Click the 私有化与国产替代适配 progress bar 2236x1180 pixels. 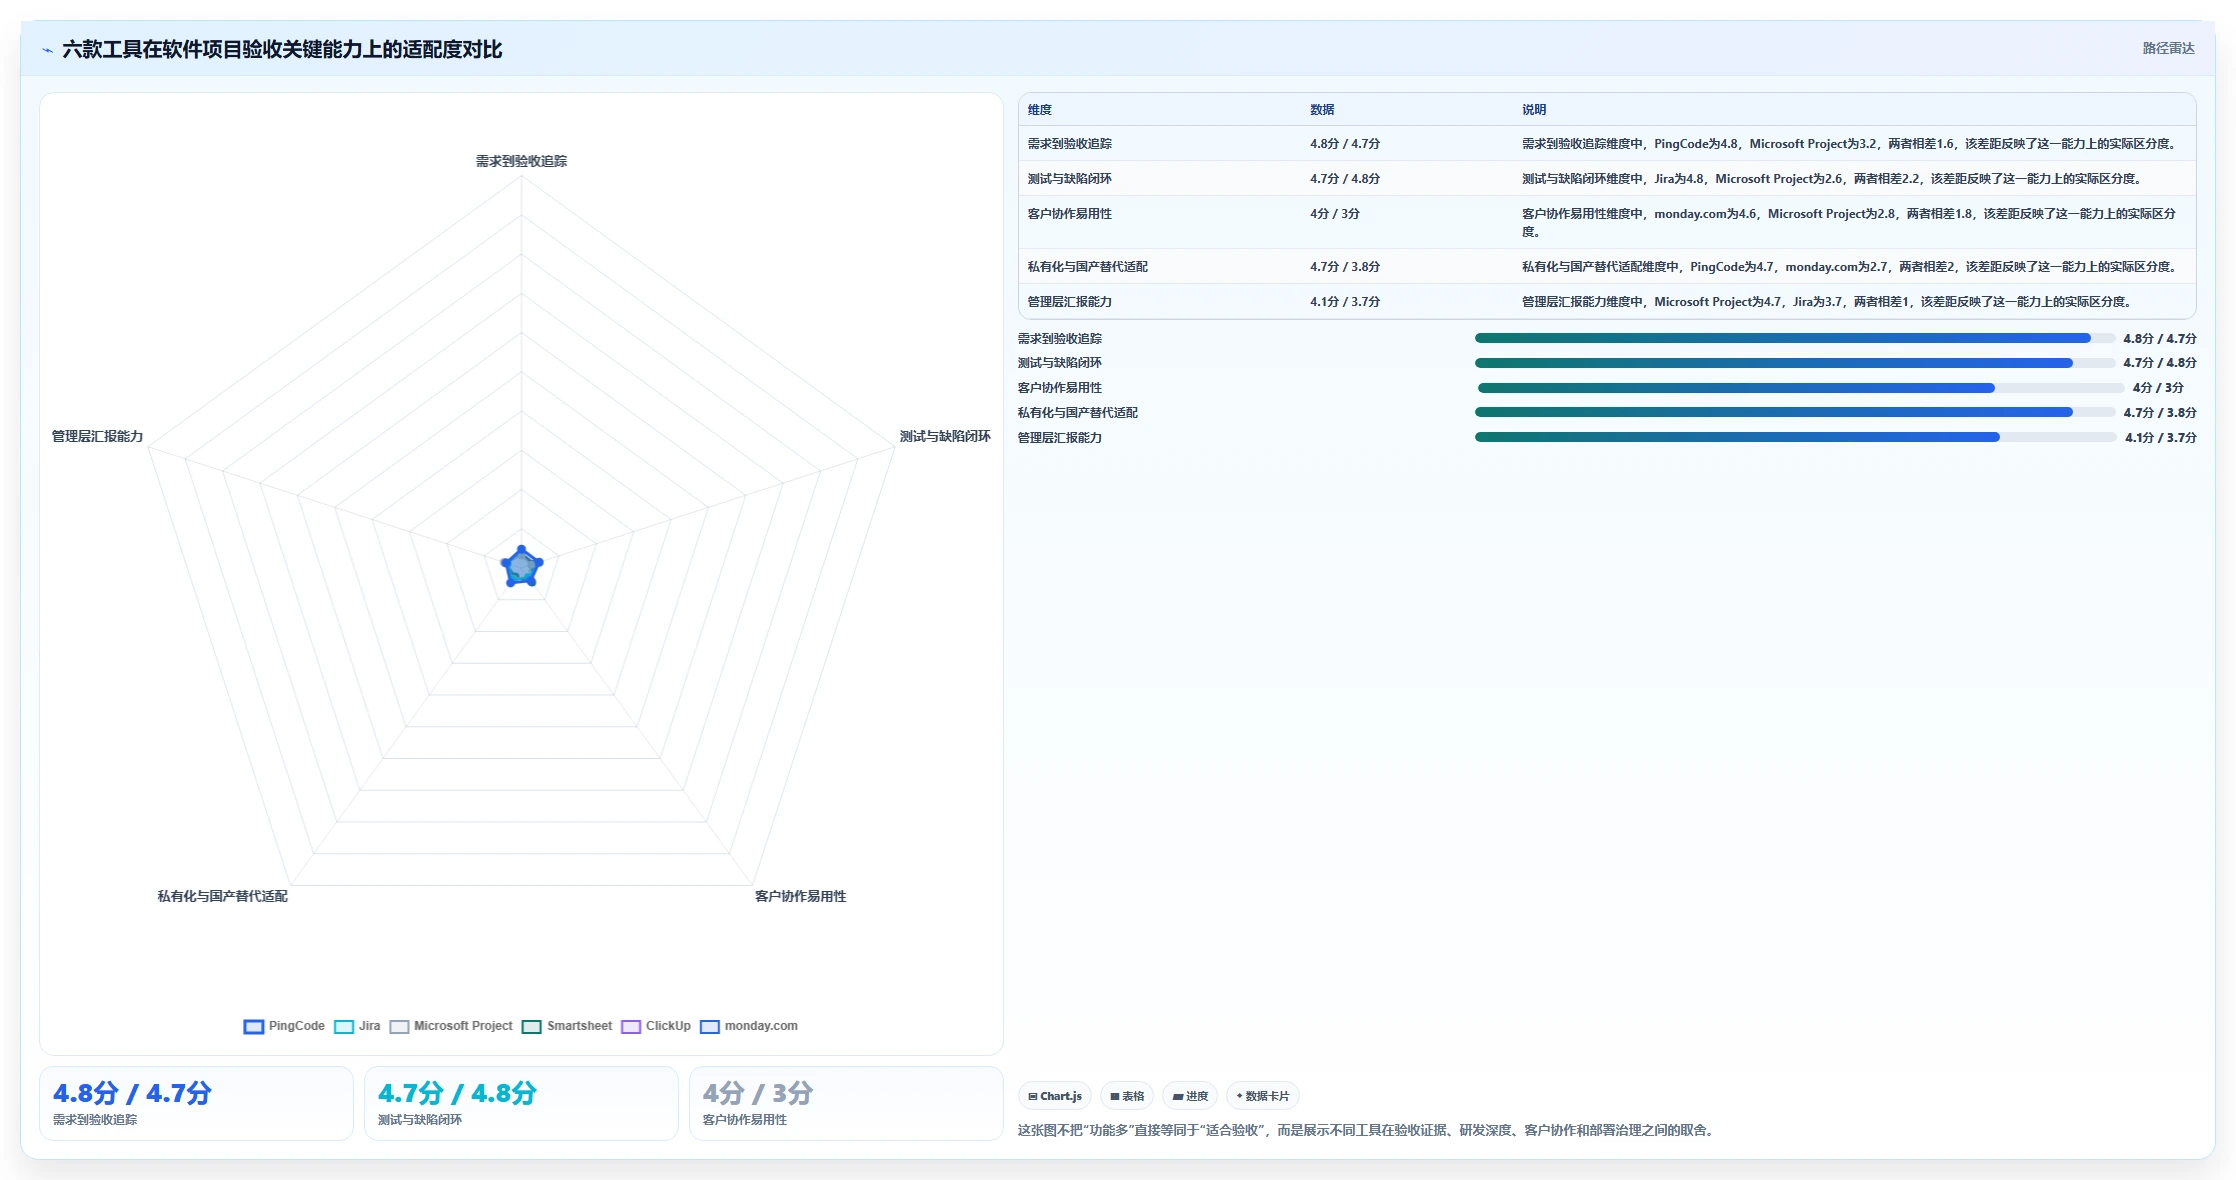tap(1795, 412)
